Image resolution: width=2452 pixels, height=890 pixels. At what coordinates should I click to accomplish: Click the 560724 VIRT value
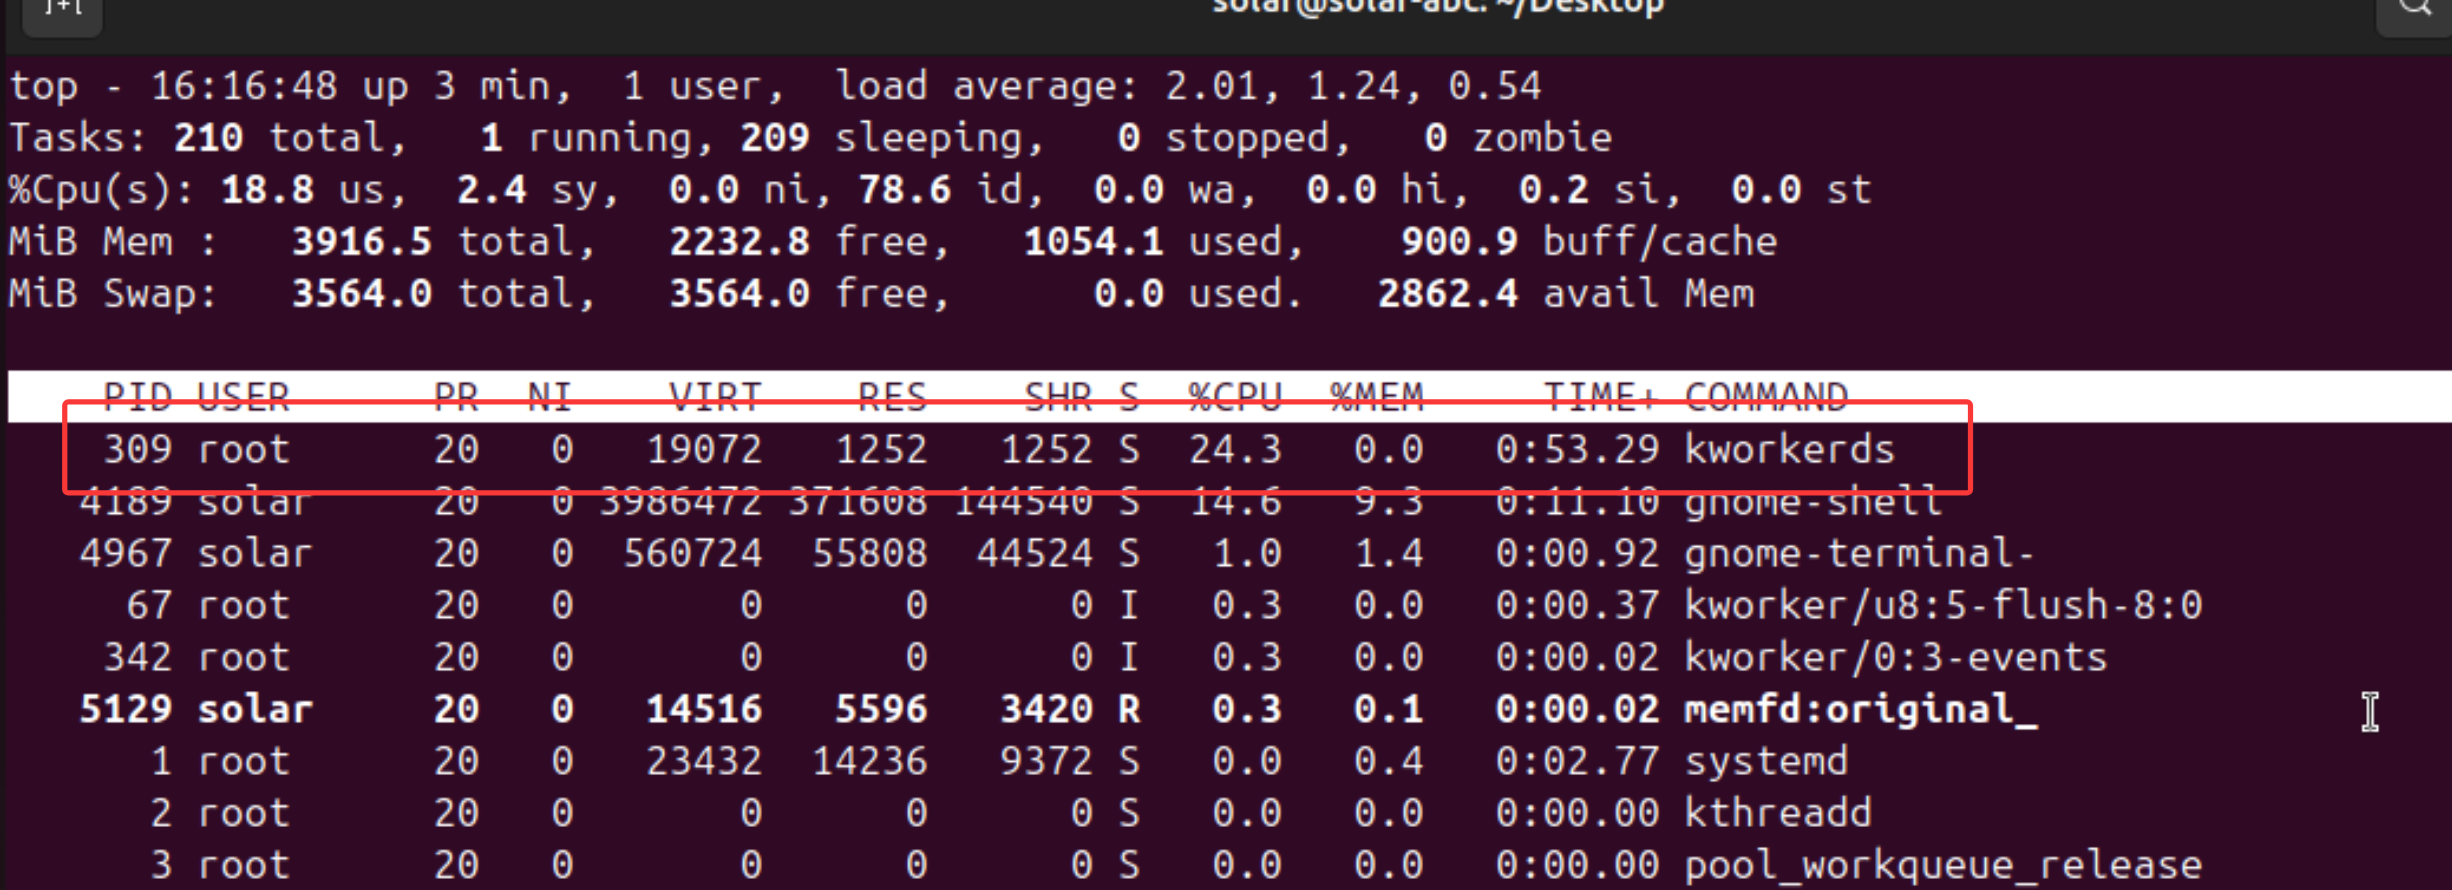(x=693, y=553)
